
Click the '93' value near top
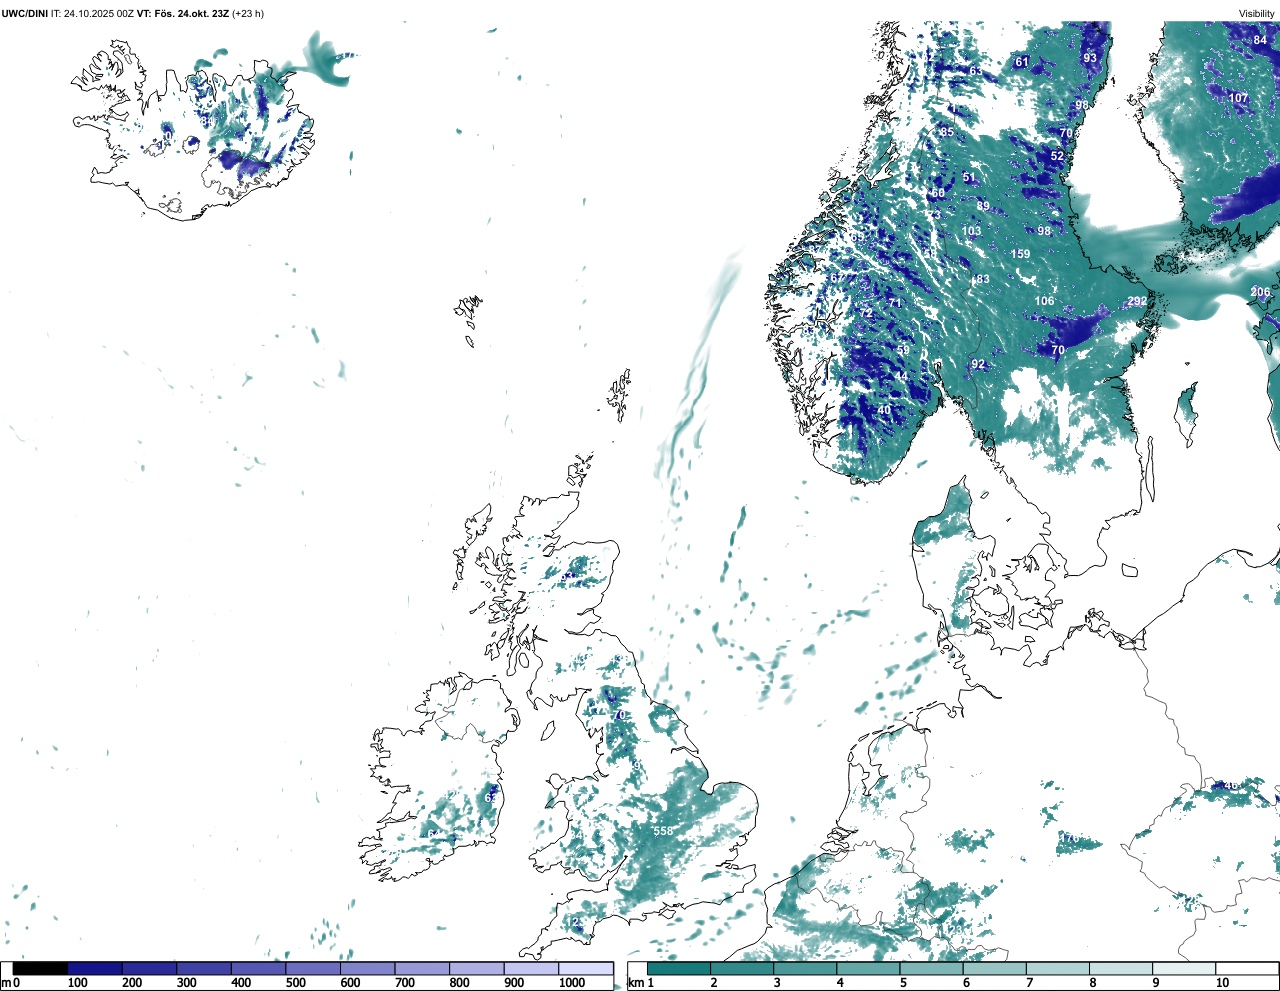(x=1090, y=58)
